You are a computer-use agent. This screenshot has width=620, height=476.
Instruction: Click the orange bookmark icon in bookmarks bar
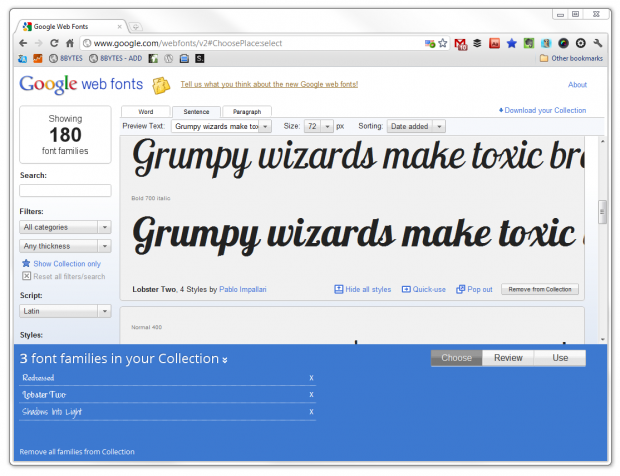pos(38,59)
